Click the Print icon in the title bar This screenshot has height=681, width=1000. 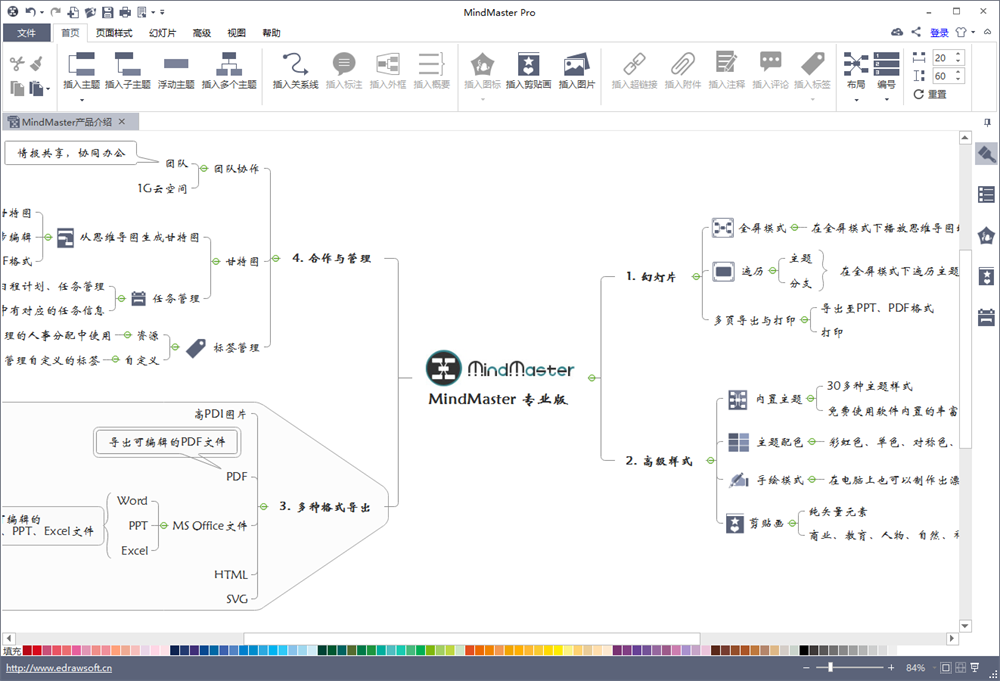pyautogui.click(x=124, y=12)
